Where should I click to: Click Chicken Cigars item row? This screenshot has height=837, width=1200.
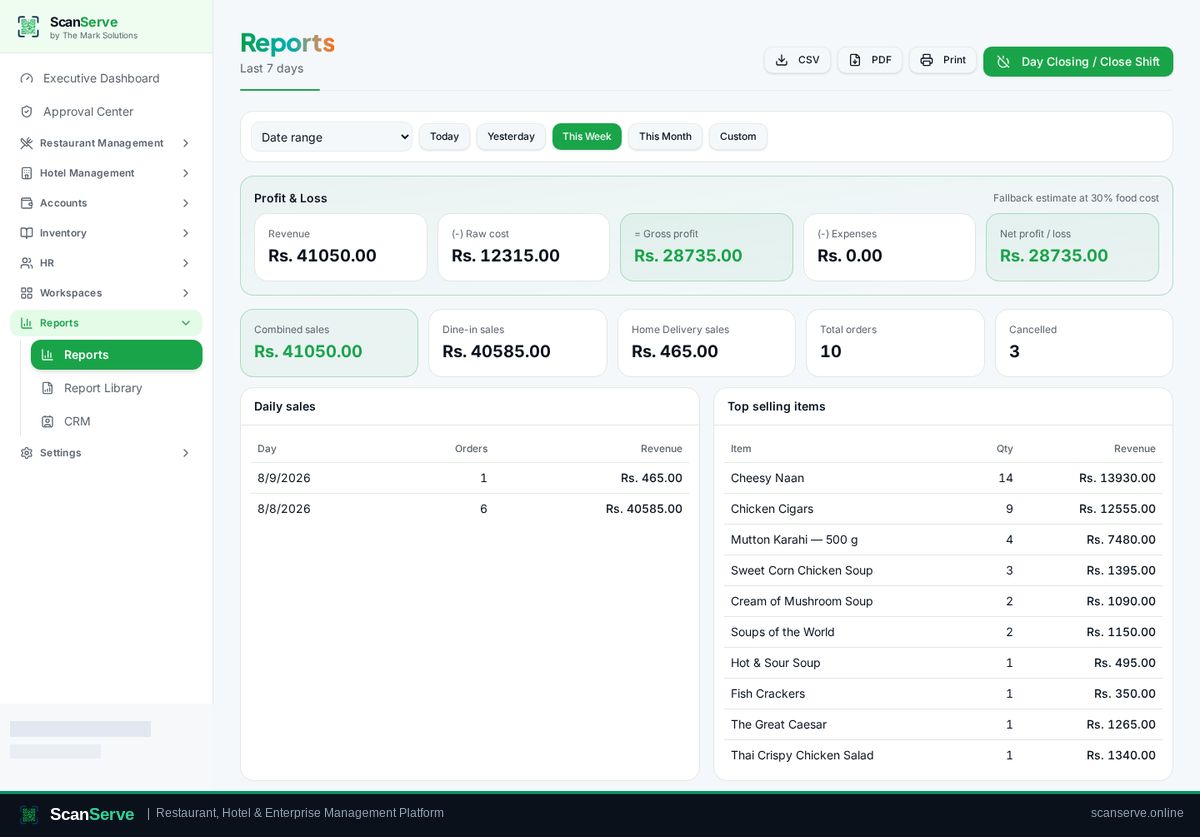coord(943,509)
